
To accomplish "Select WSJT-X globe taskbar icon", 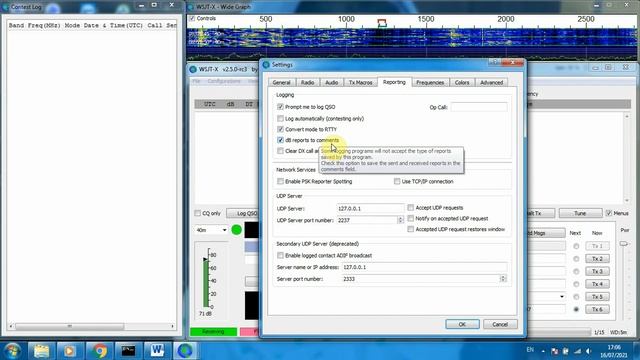I will [x=185, y=351].
